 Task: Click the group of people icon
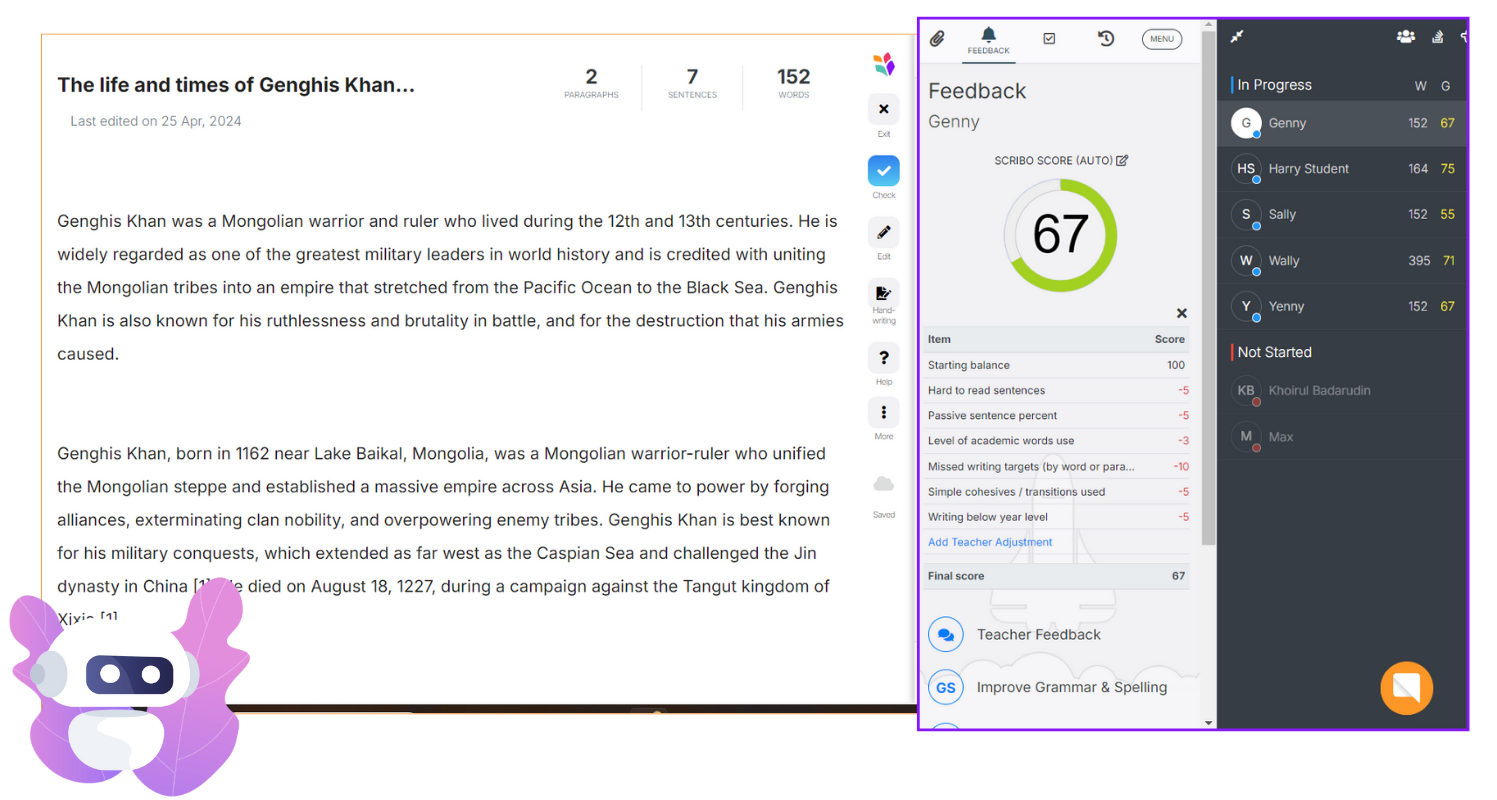coord(1405,37)
